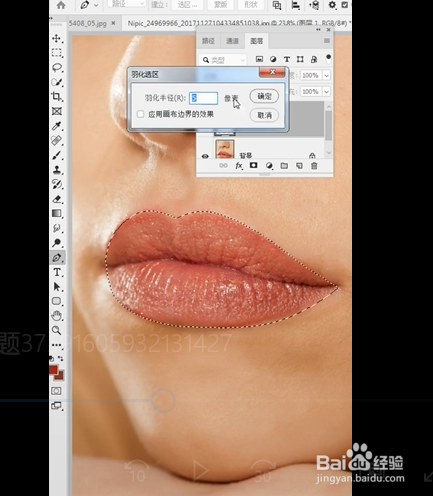Select the Quick Selection tool
This screenshot has height=496, width=433.
(x=57, y=82)
